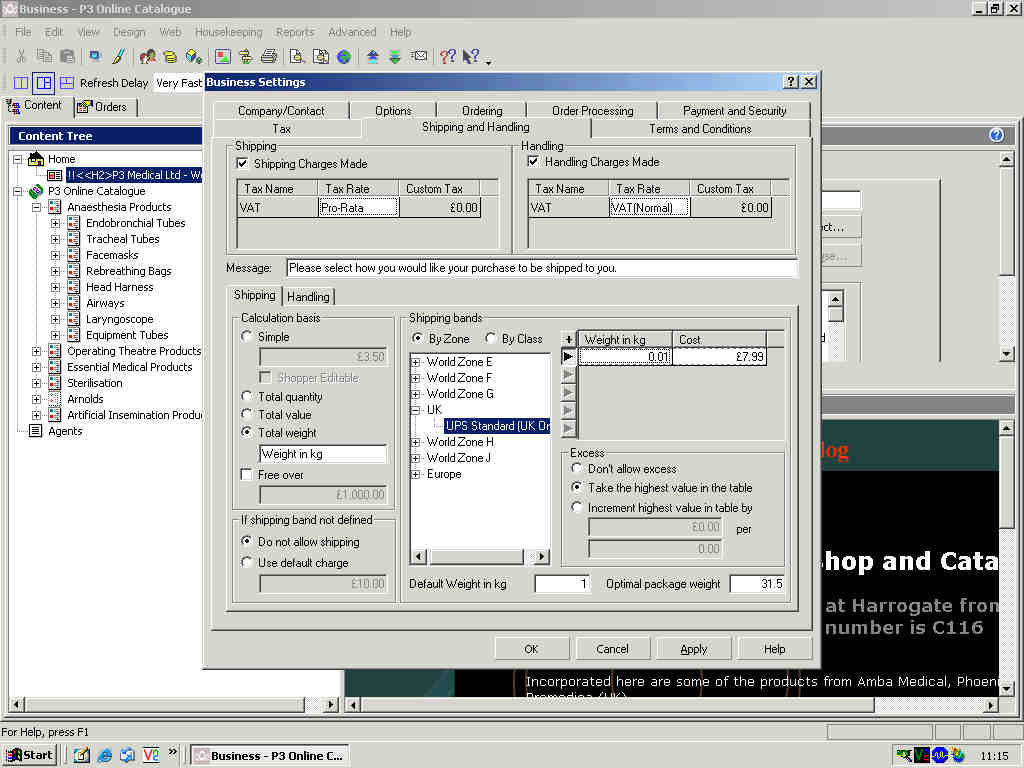
Task: Click the Apply button
Action: [x=694, y=649]
